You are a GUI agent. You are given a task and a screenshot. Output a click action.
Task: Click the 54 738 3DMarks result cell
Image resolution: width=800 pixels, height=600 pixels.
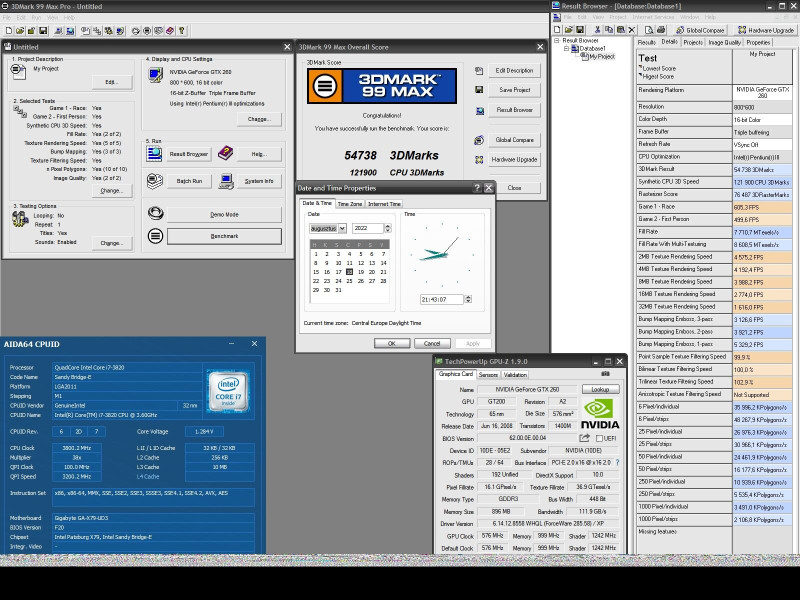[x=762, y=169]
